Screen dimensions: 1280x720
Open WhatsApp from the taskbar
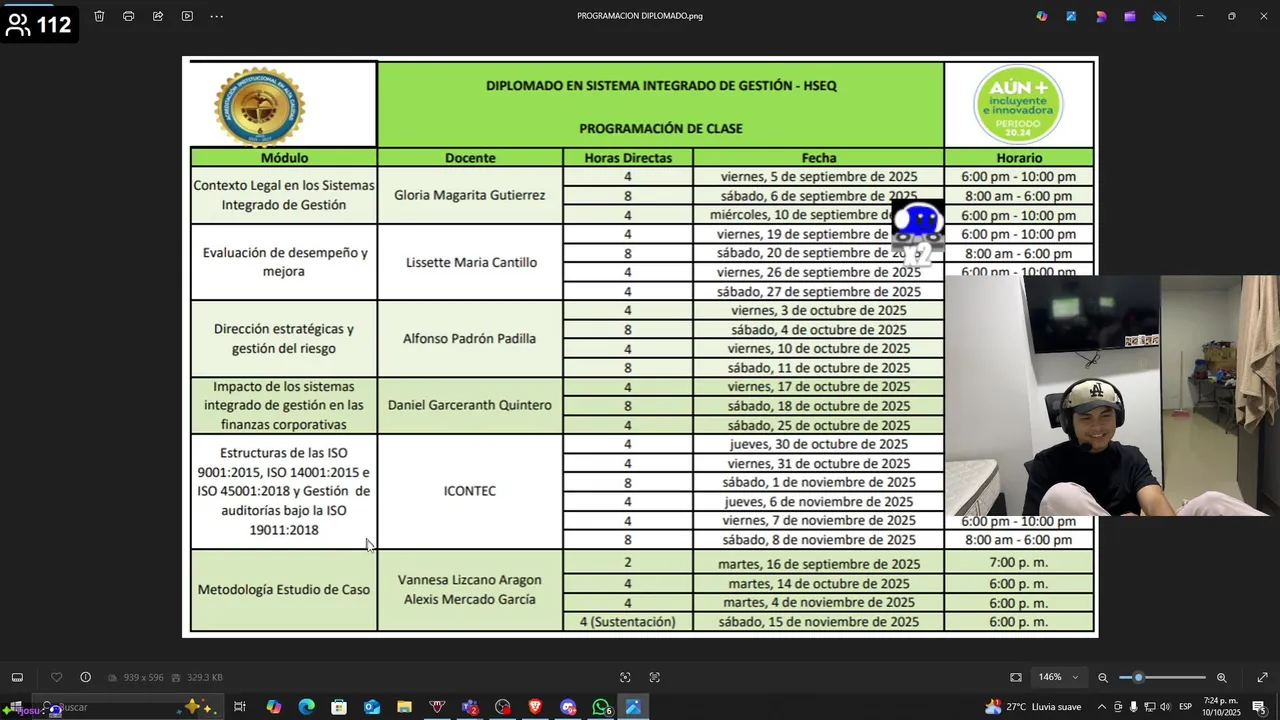[601, 707]
